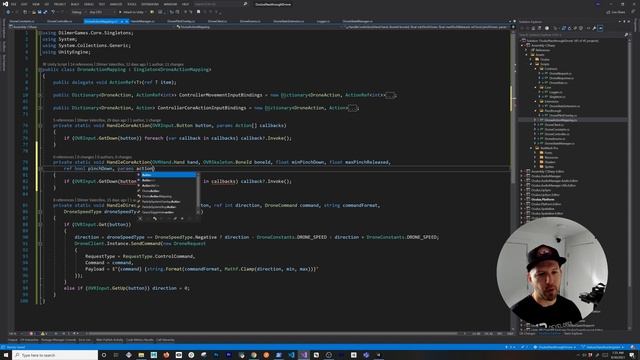
Task: Open the Error List tab
Action: click(x=85, y=340)
